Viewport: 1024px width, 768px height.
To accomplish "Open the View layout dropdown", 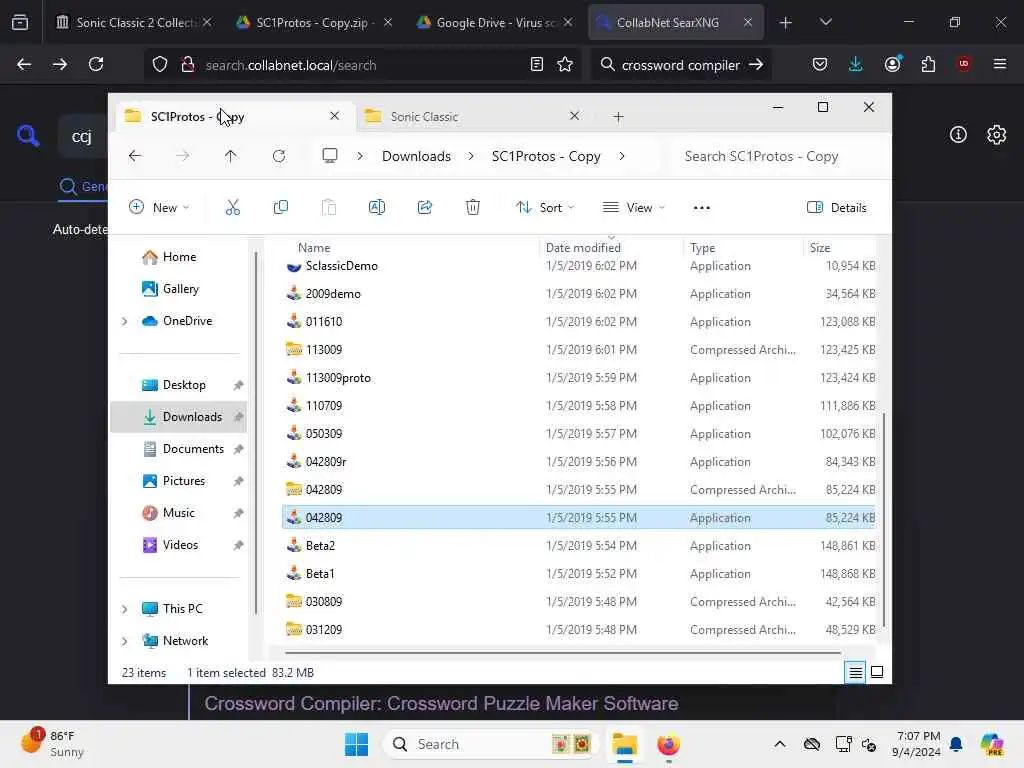I will [x=633, y=208].
